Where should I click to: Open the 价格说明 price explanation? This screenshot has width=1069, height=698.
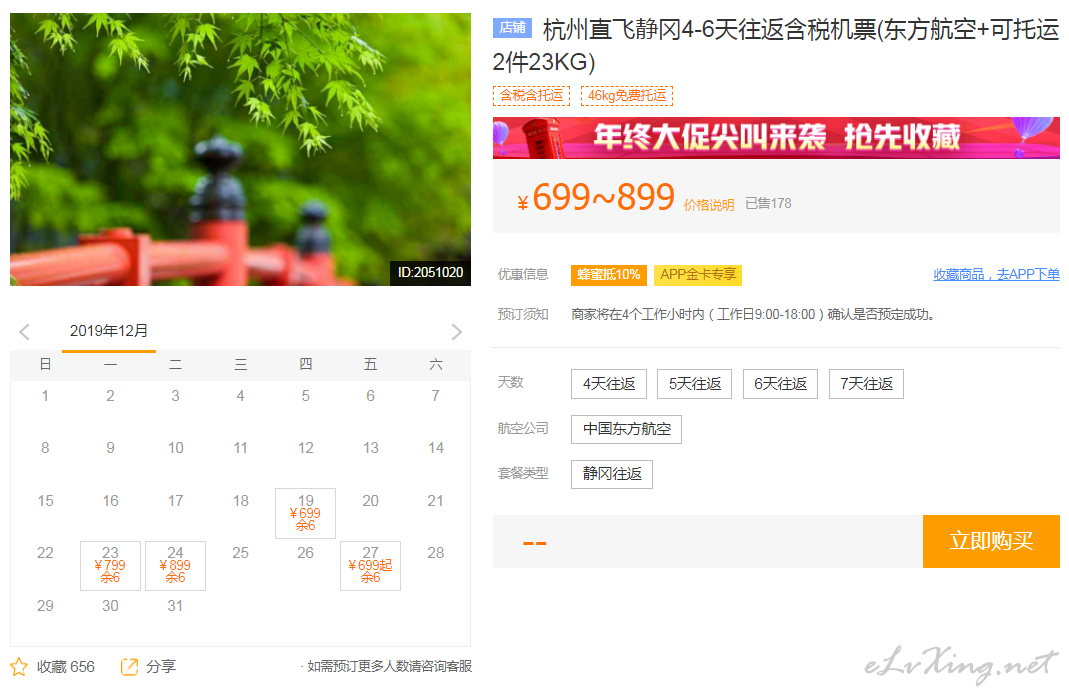[709, 204]
